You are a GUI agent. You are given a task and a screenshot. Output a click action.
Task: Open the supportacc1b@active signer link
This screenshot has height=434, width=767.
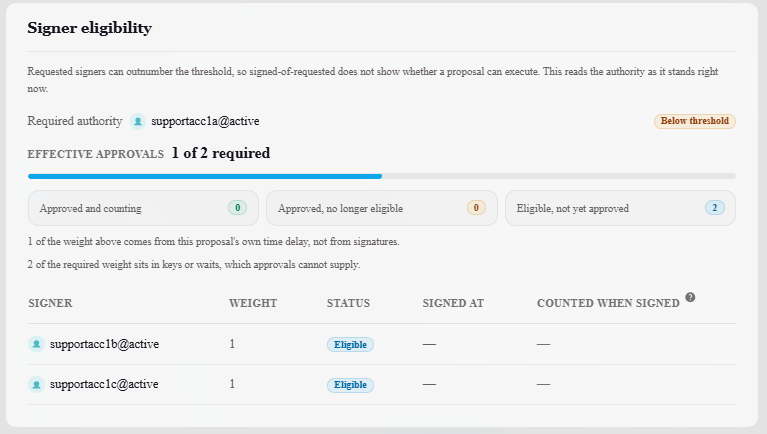point(104,344)
